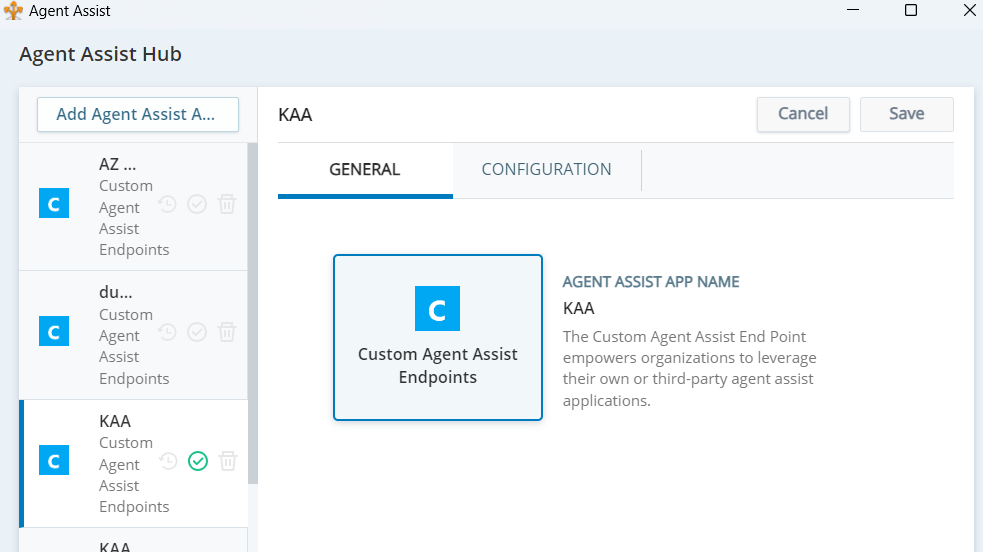This screenshot has width=983, height=552.
Task: Delete the du... agent assist app
Action: point(227,332)
